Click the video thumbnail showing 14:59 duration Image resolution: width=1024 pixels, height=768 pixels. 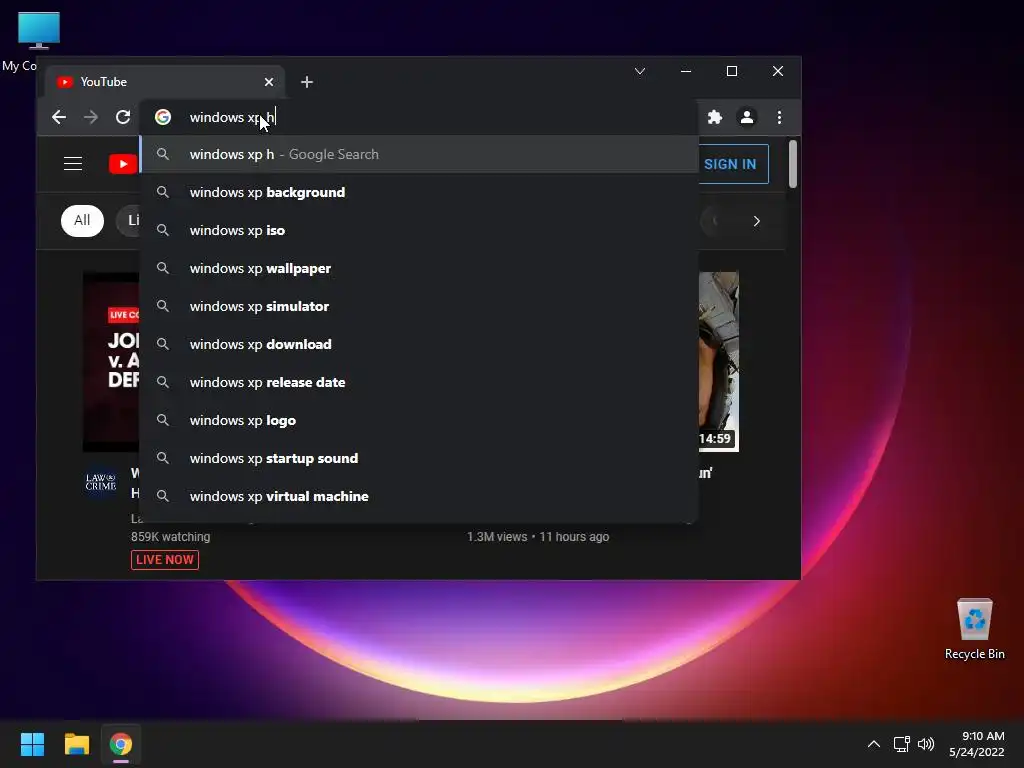[718, 362]
